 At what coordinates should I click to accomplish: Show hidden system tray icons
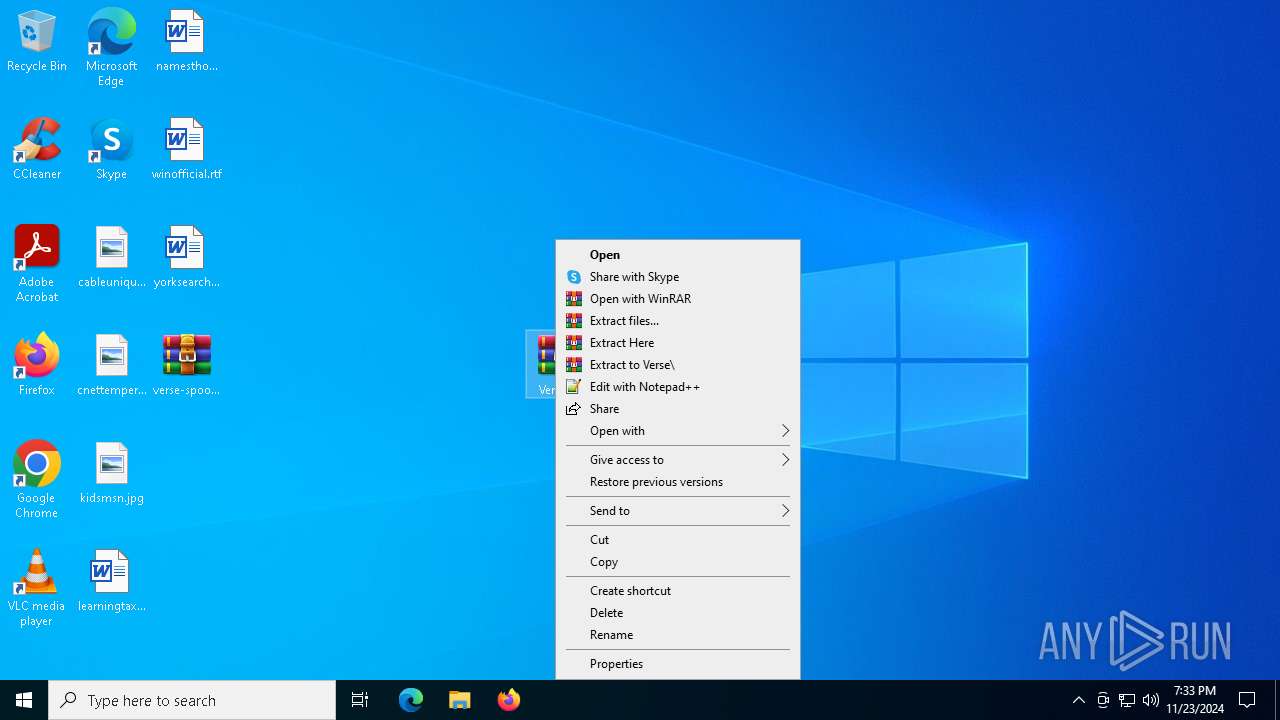coord(1078,700)
